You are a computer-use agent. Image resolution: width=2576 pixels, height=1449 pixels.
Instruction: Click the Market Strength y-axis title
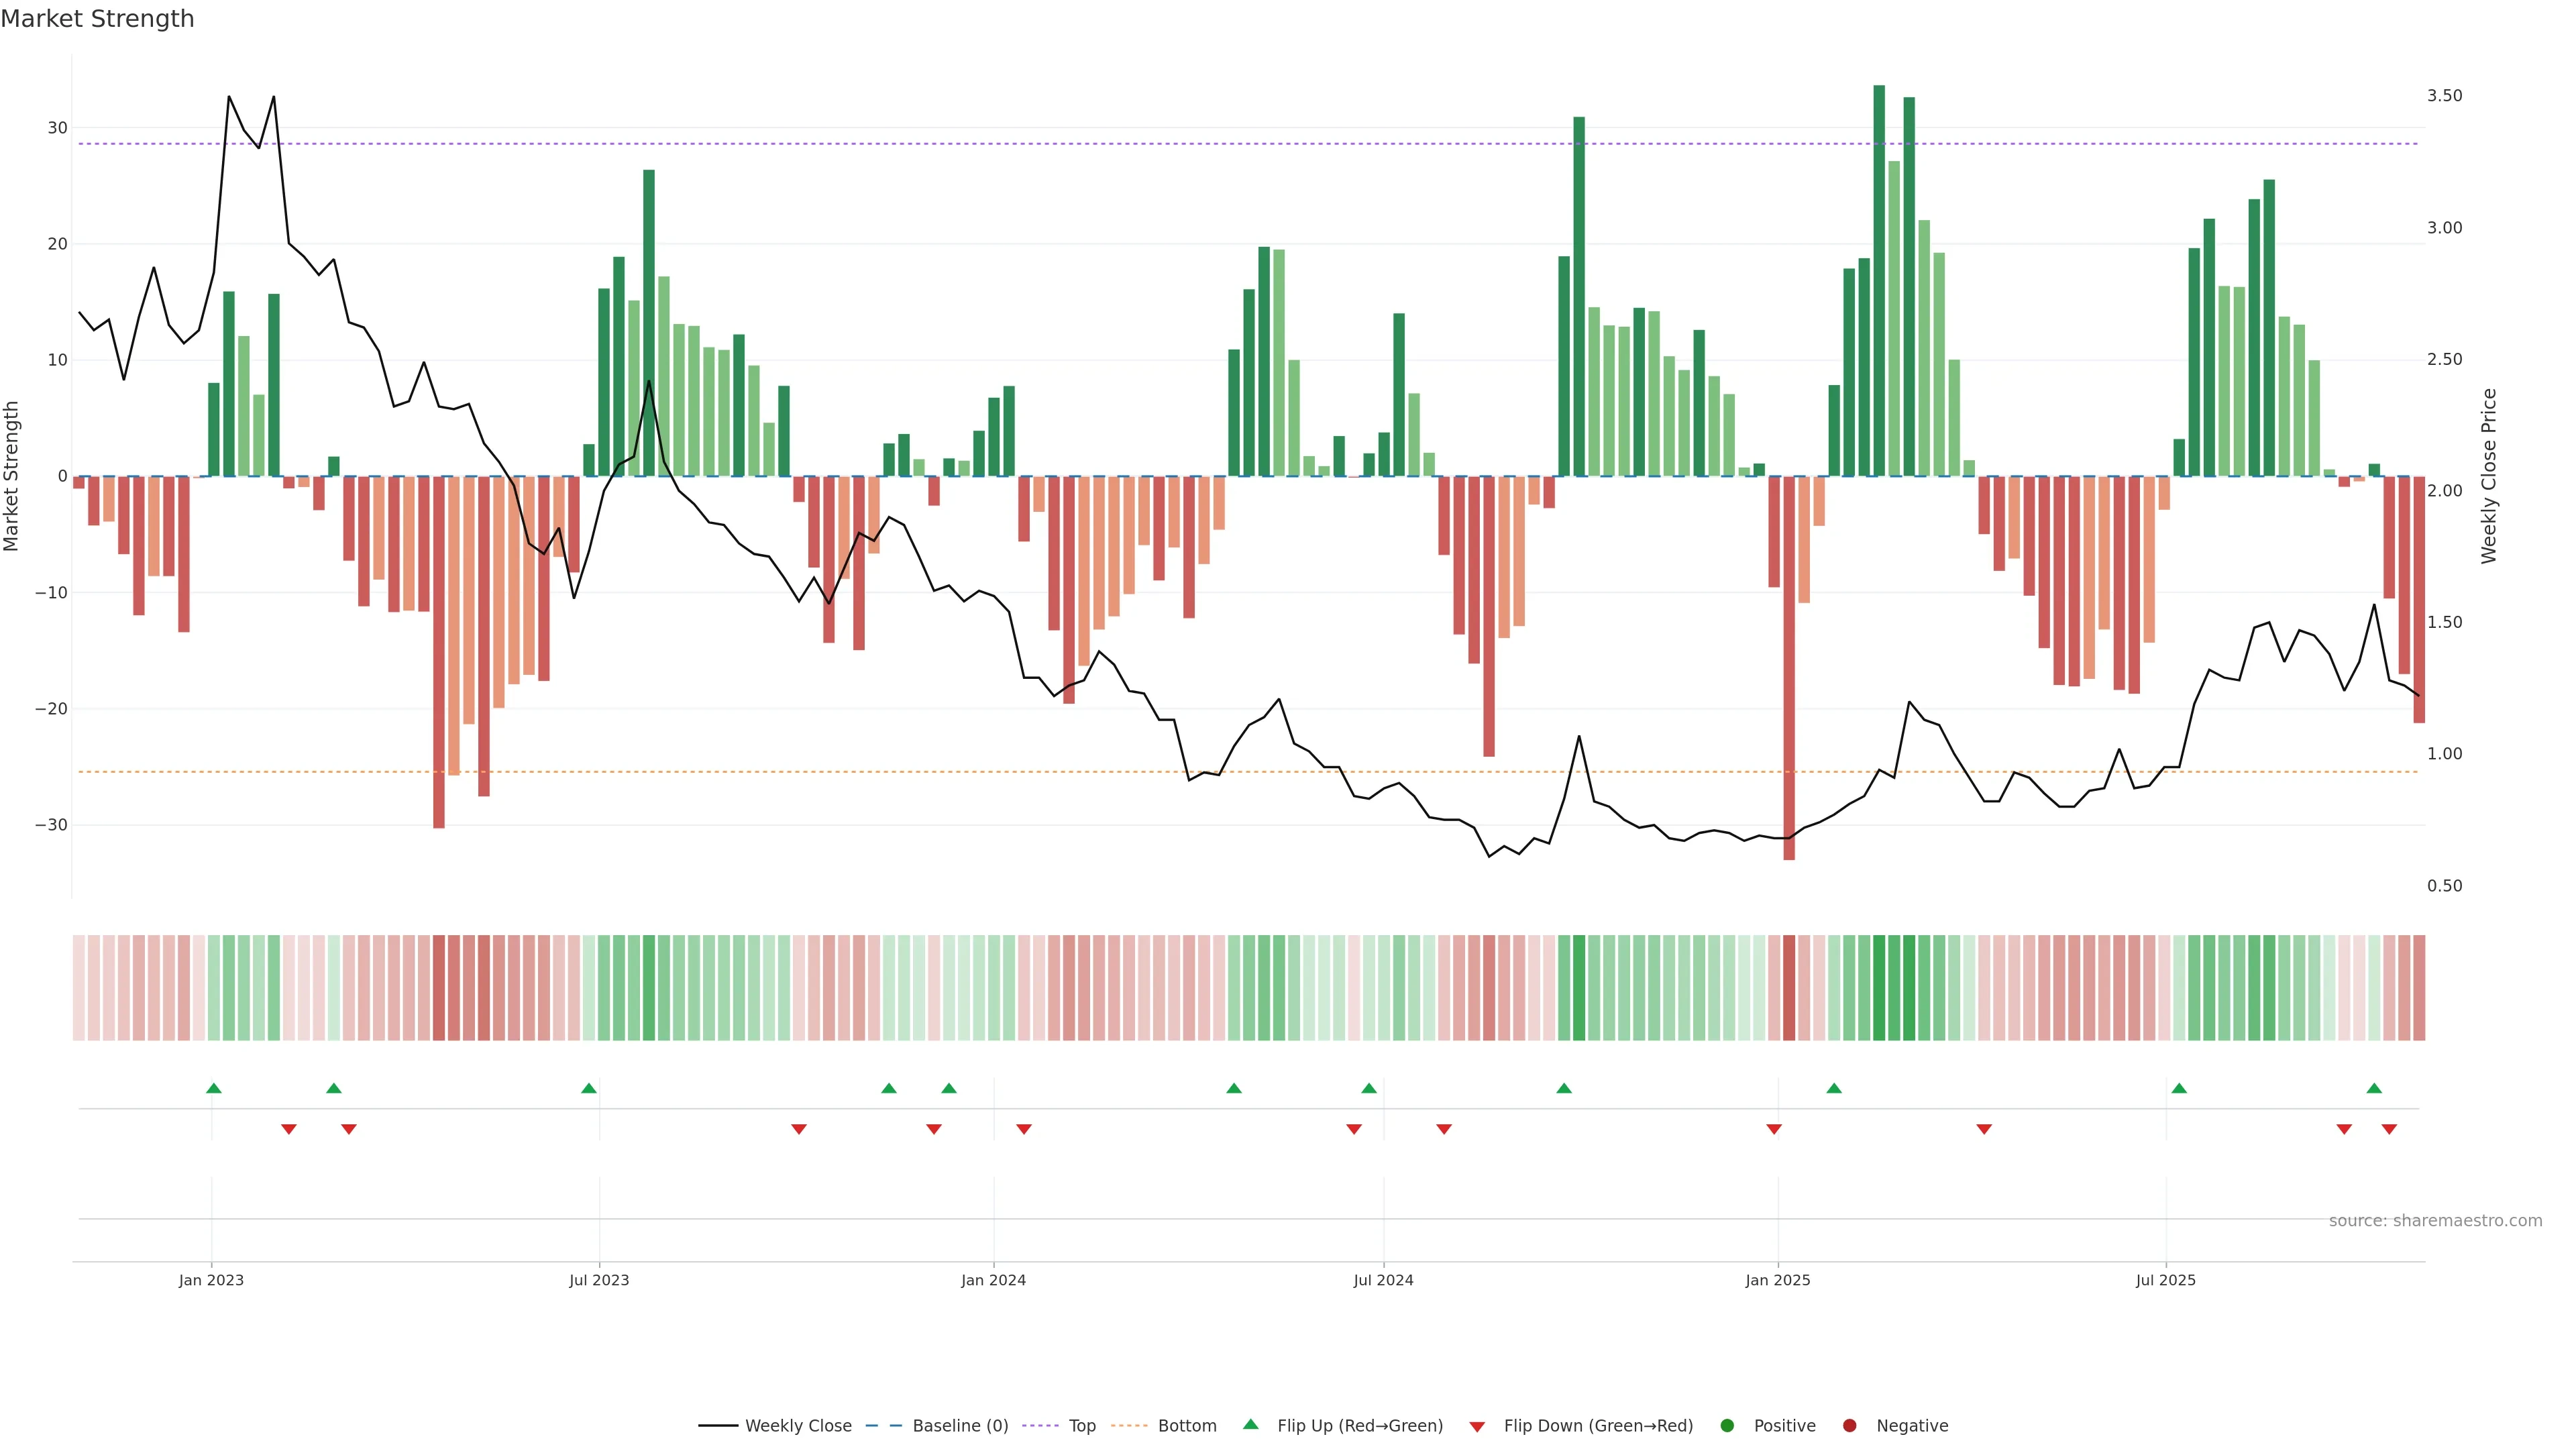(12, 476)
